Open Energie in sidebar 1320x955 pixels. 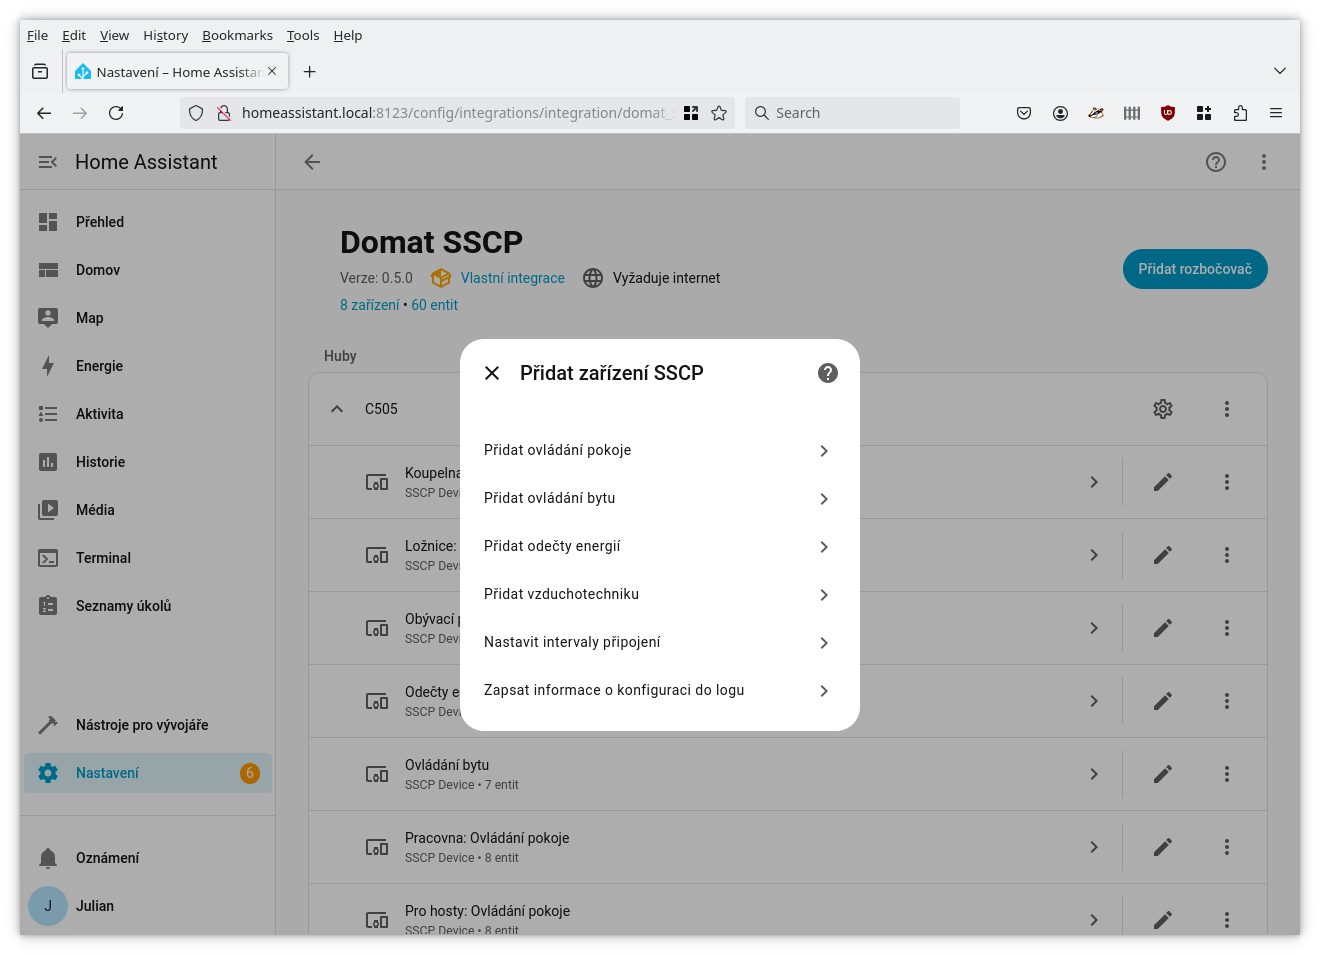coord(148,366)
